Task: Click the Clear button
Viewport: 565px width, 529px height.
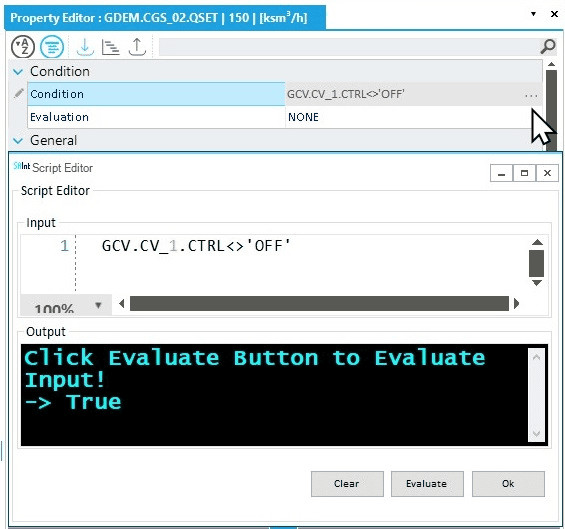Action: 347,484
